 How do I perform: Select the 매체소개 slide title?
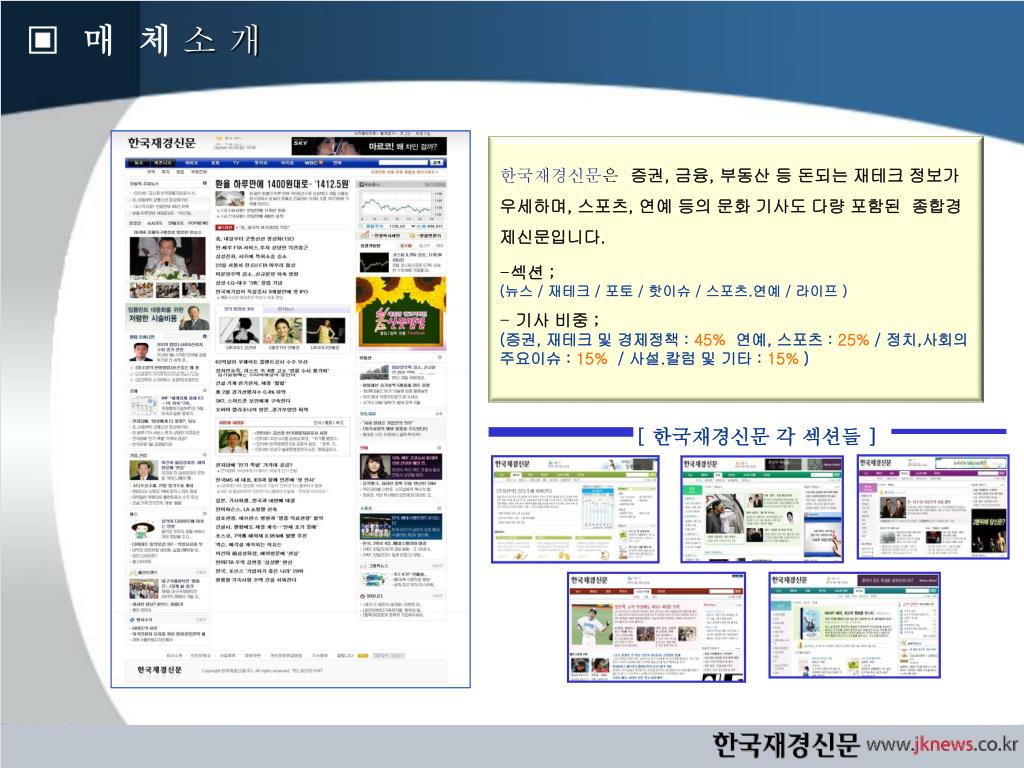tap(172, 40)
